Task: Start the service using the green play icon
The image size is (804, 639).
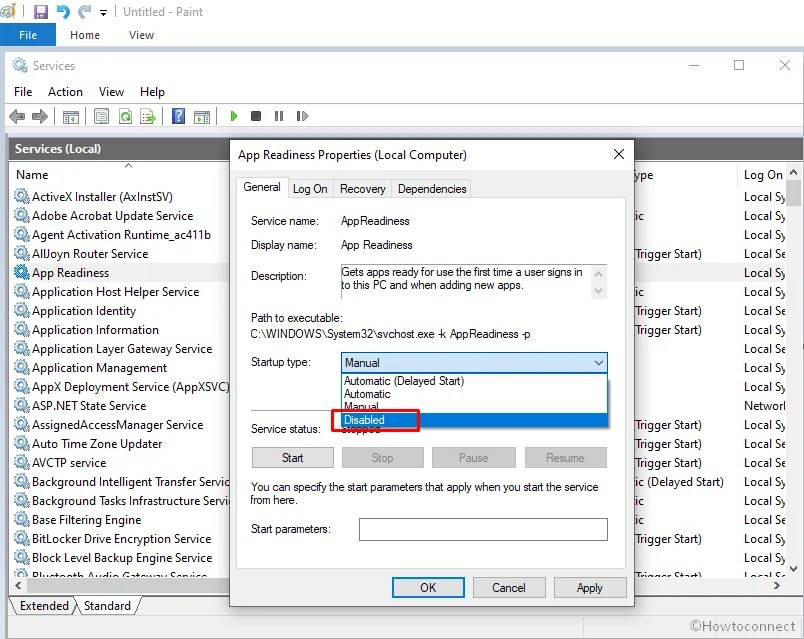Action: [234, 116]
